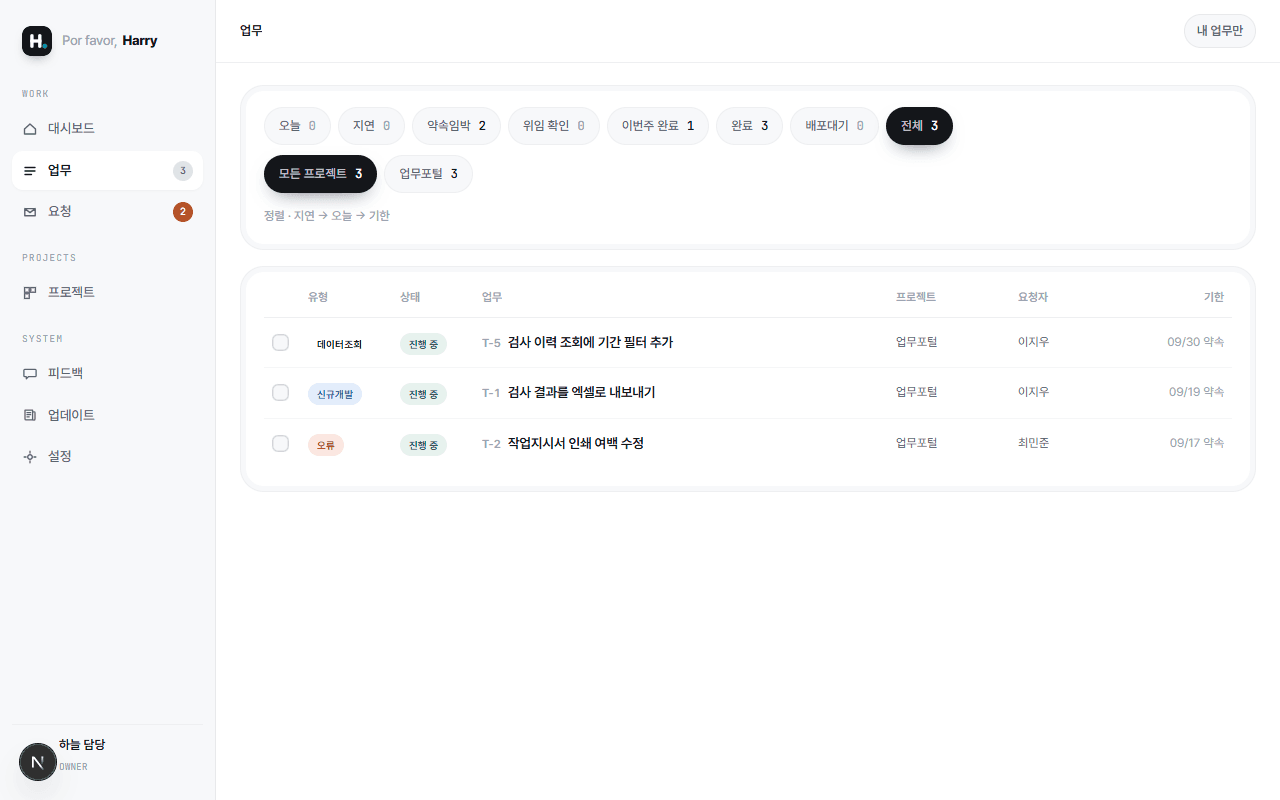1280x800 pixels.
Task: Click the T-5 task ID
Action: pos(491,343)
